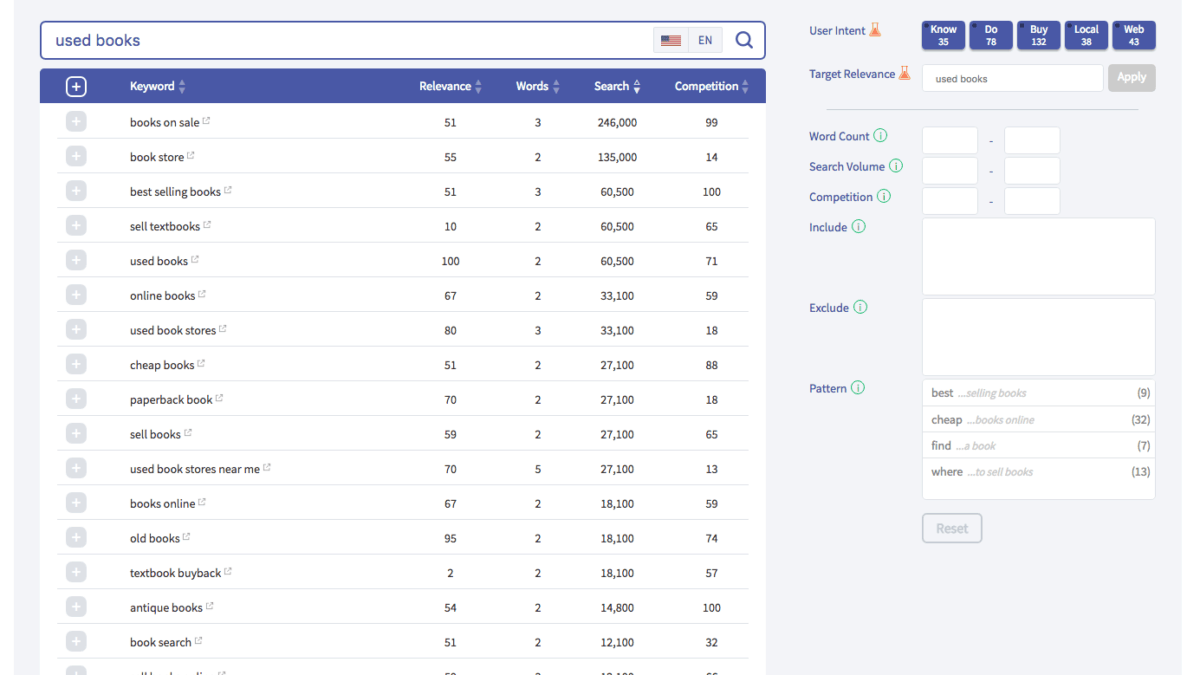Toggle the Know intent filter
This screenshot has width=1200, height=675.
(943, 35)
